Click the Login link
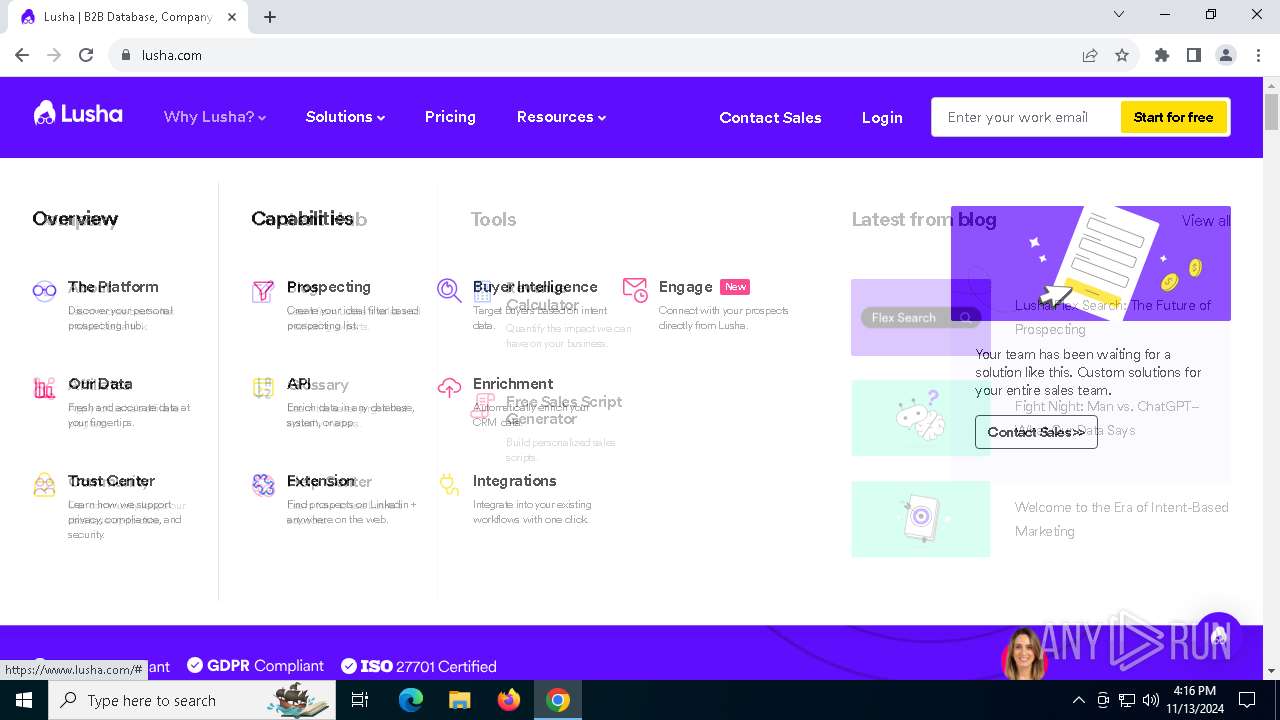The image size is (1280, 720). (x=882, y=117)
